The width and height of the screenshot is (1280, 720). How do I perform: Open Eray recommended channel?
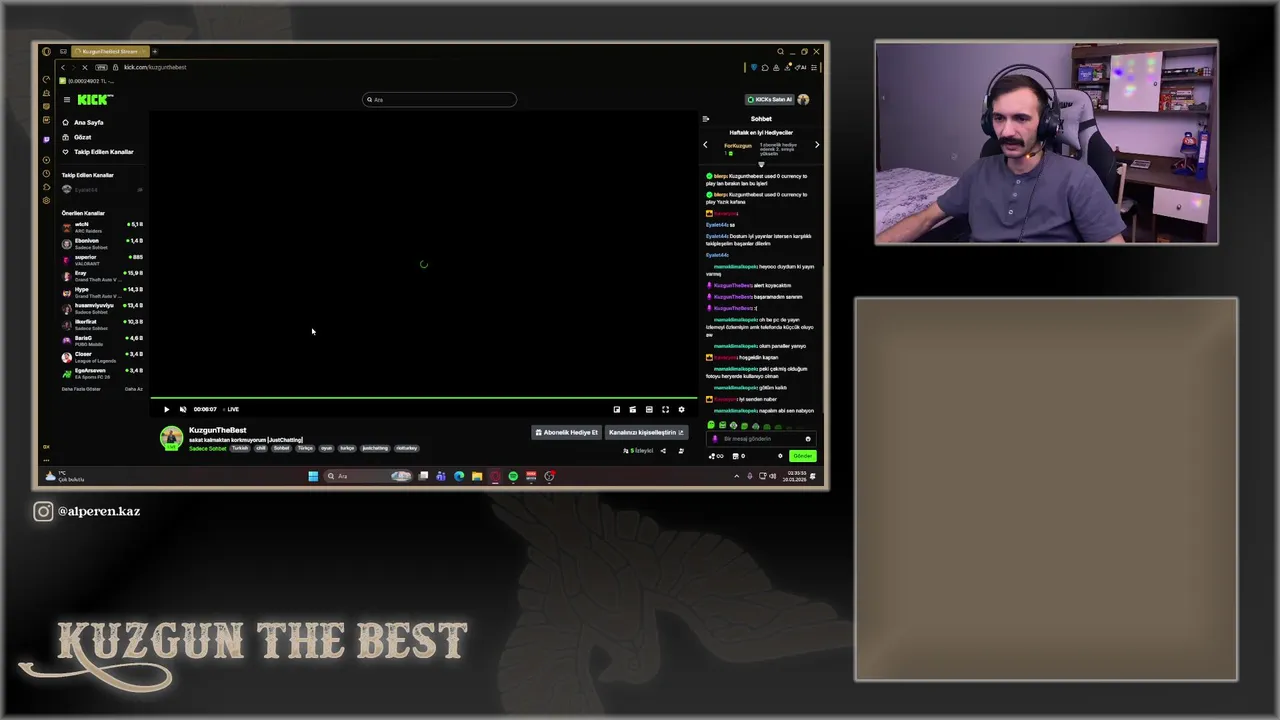pos(102,276)
